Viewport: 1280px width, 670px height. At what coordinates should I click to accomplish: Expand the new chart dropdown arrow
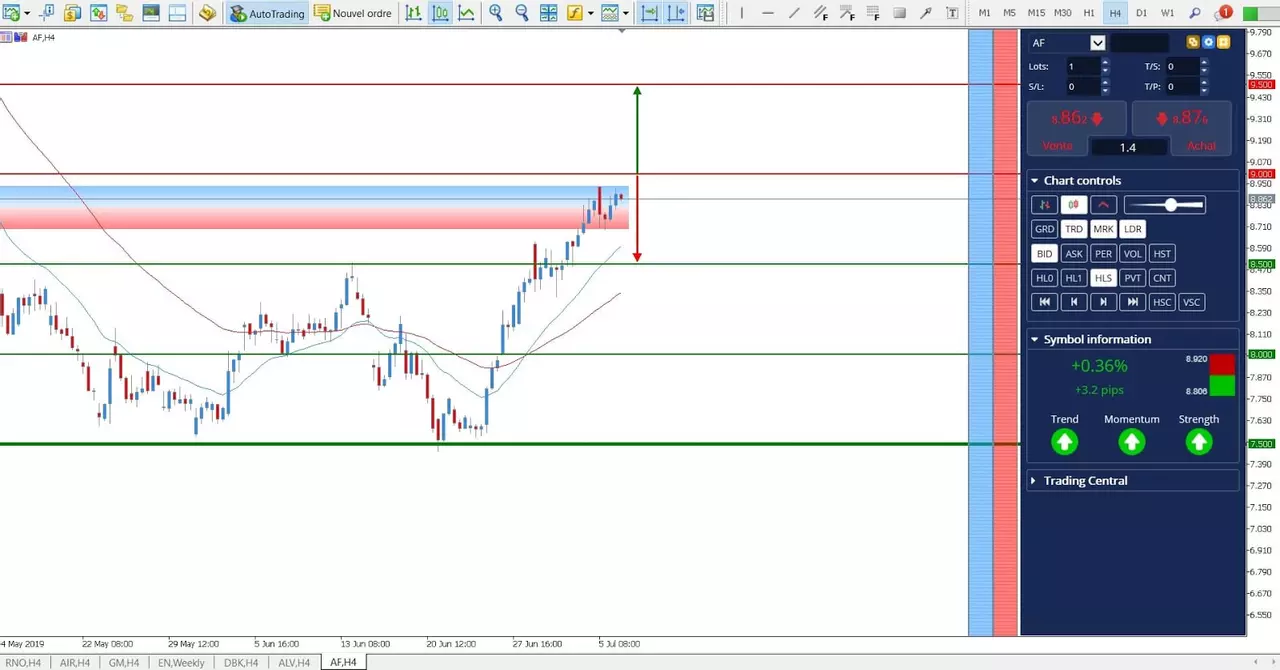27,14
